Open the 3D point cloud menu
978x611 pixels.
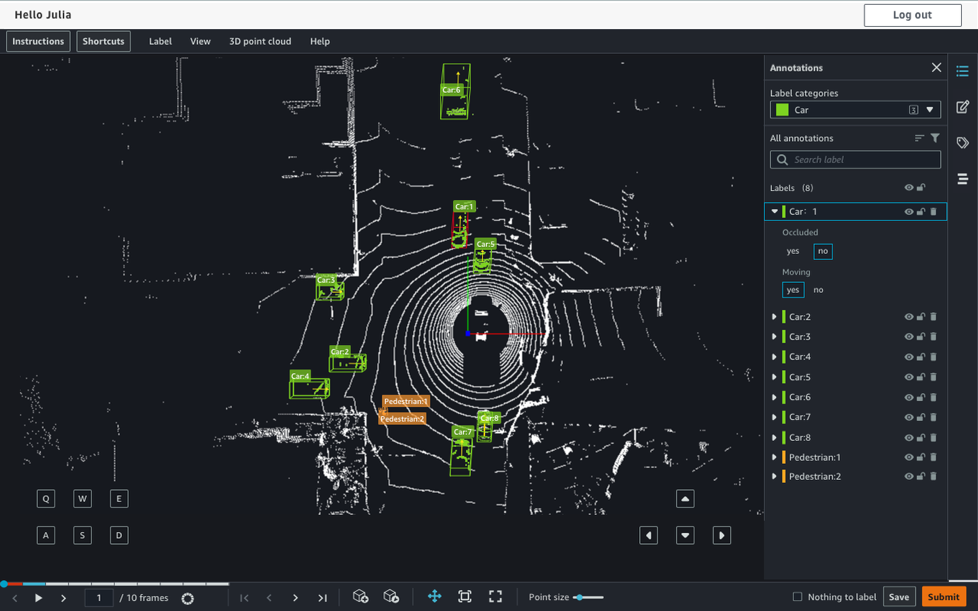click(x=260, y=41)
